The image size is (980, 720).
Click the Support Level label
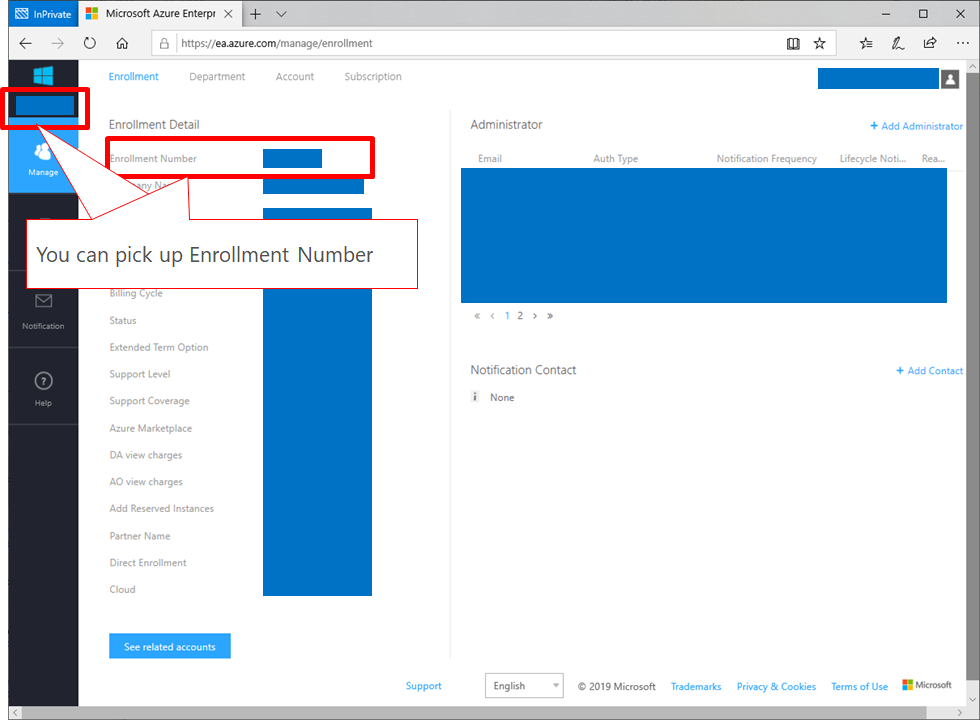(139, 374)
